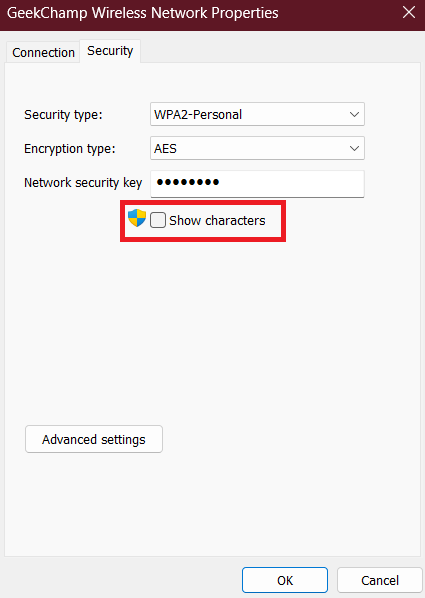Click the masked password dots
This screenshot has width=425, height=598.
[188, 182]
